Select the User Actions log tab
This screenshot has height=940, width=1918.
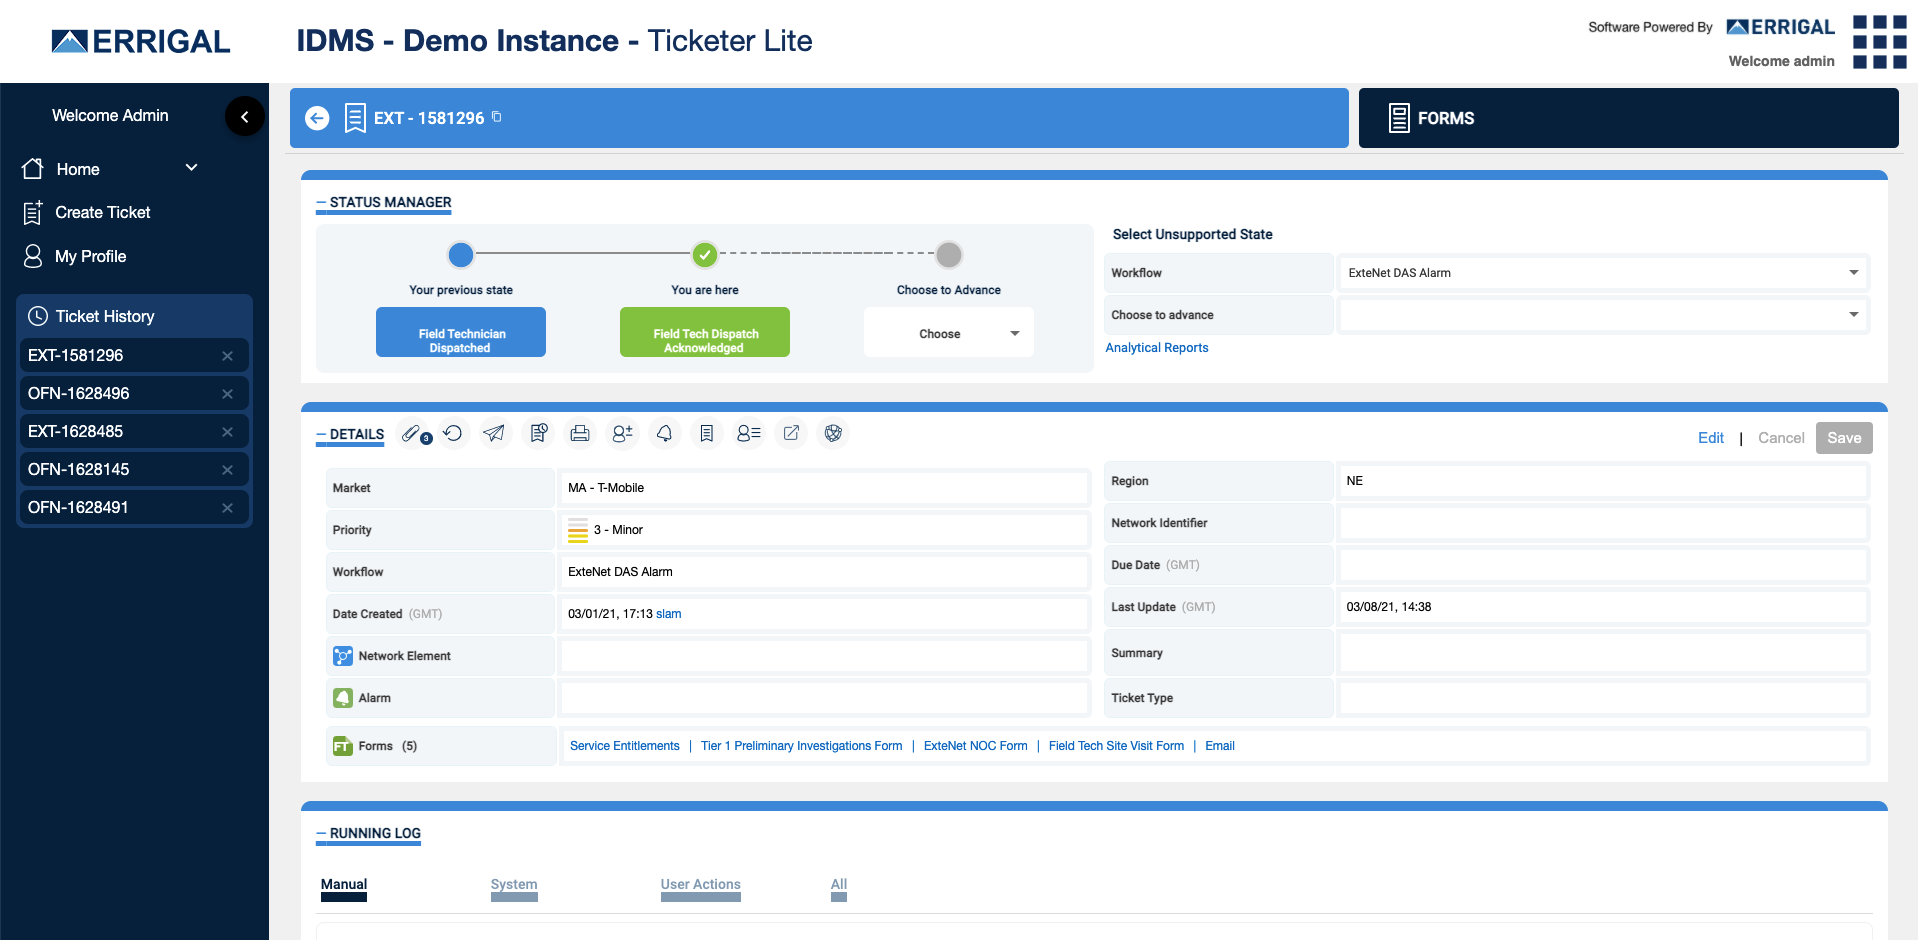coord(700,885)
